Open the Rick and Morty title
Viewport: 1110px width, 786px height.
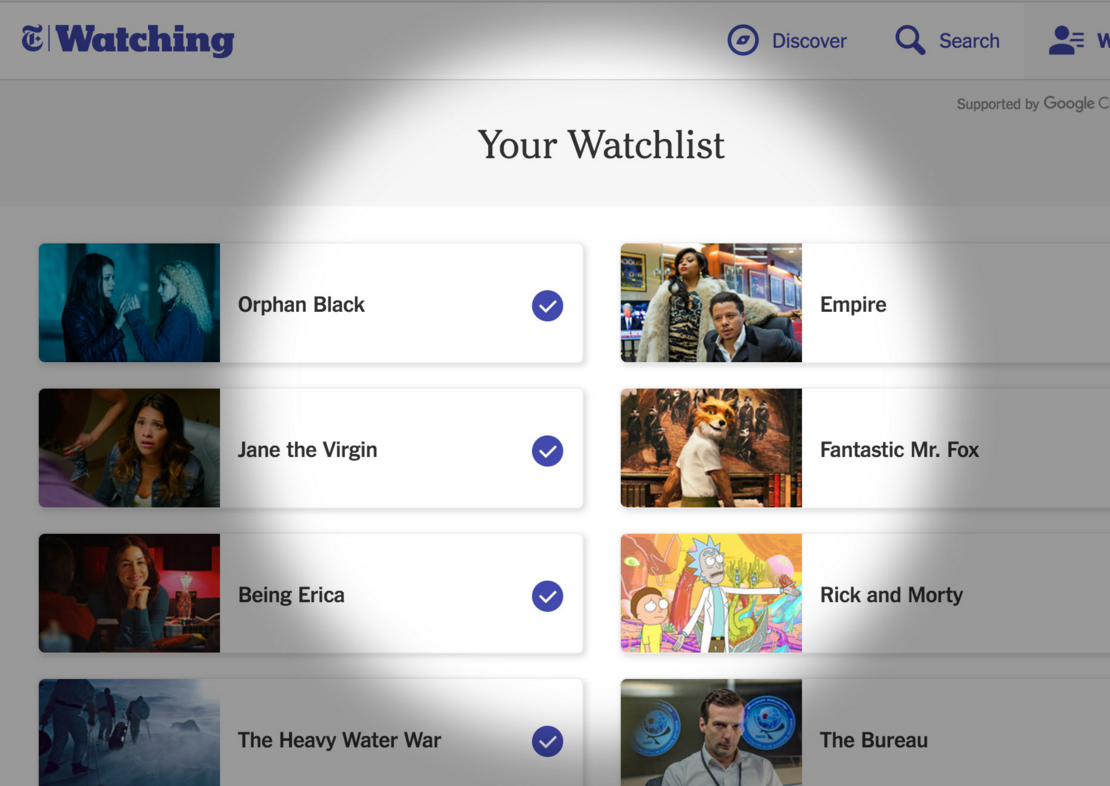click(891, 595)
